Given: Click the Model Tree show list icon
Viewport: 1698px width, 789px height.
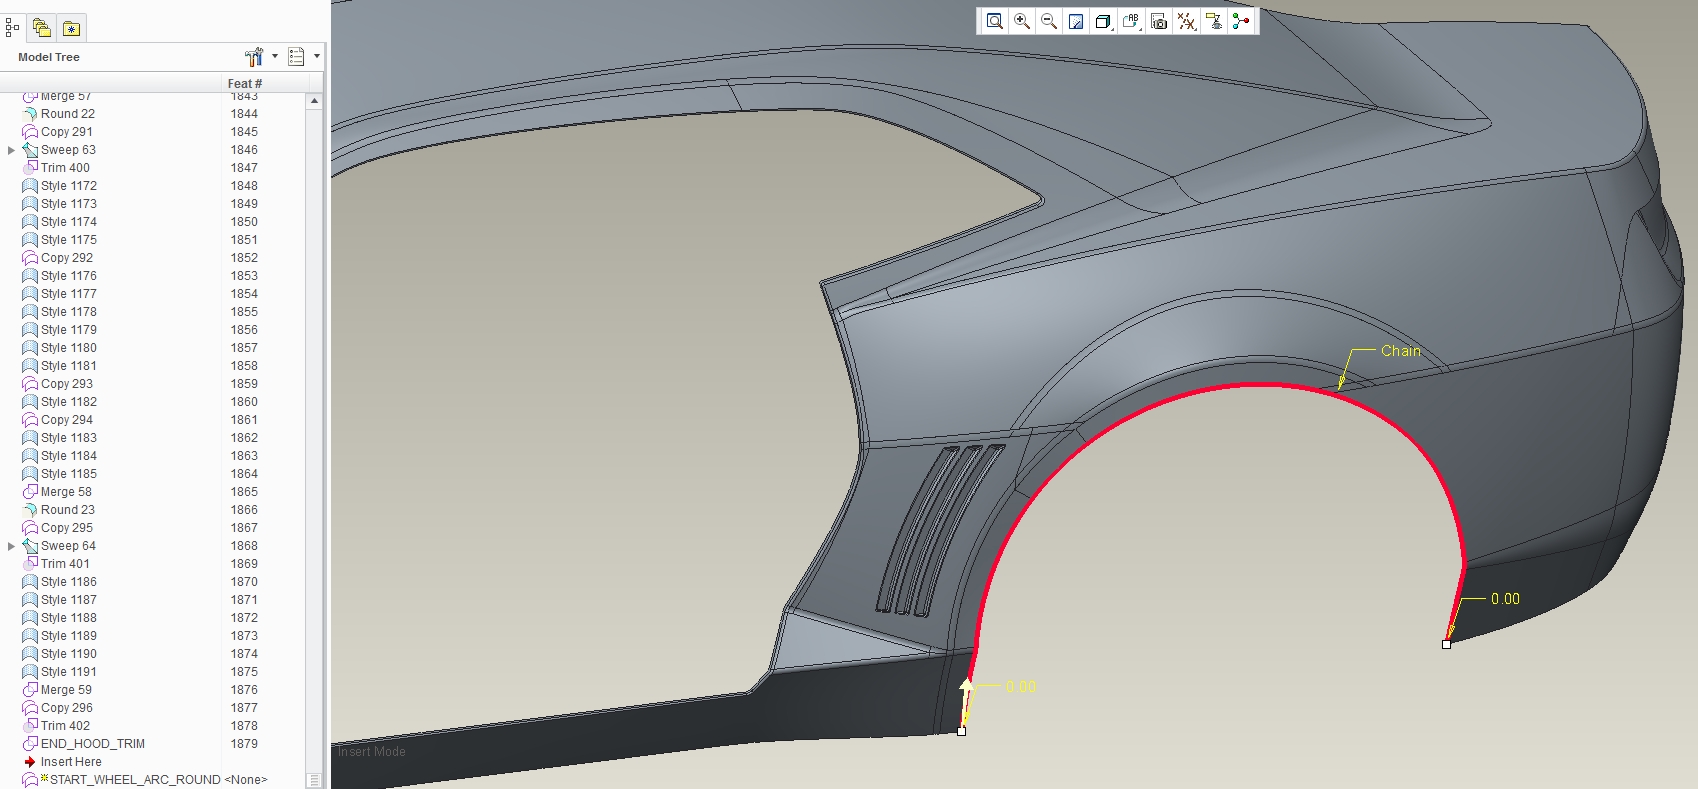Looking at the screenshot, I should [296, 57].
